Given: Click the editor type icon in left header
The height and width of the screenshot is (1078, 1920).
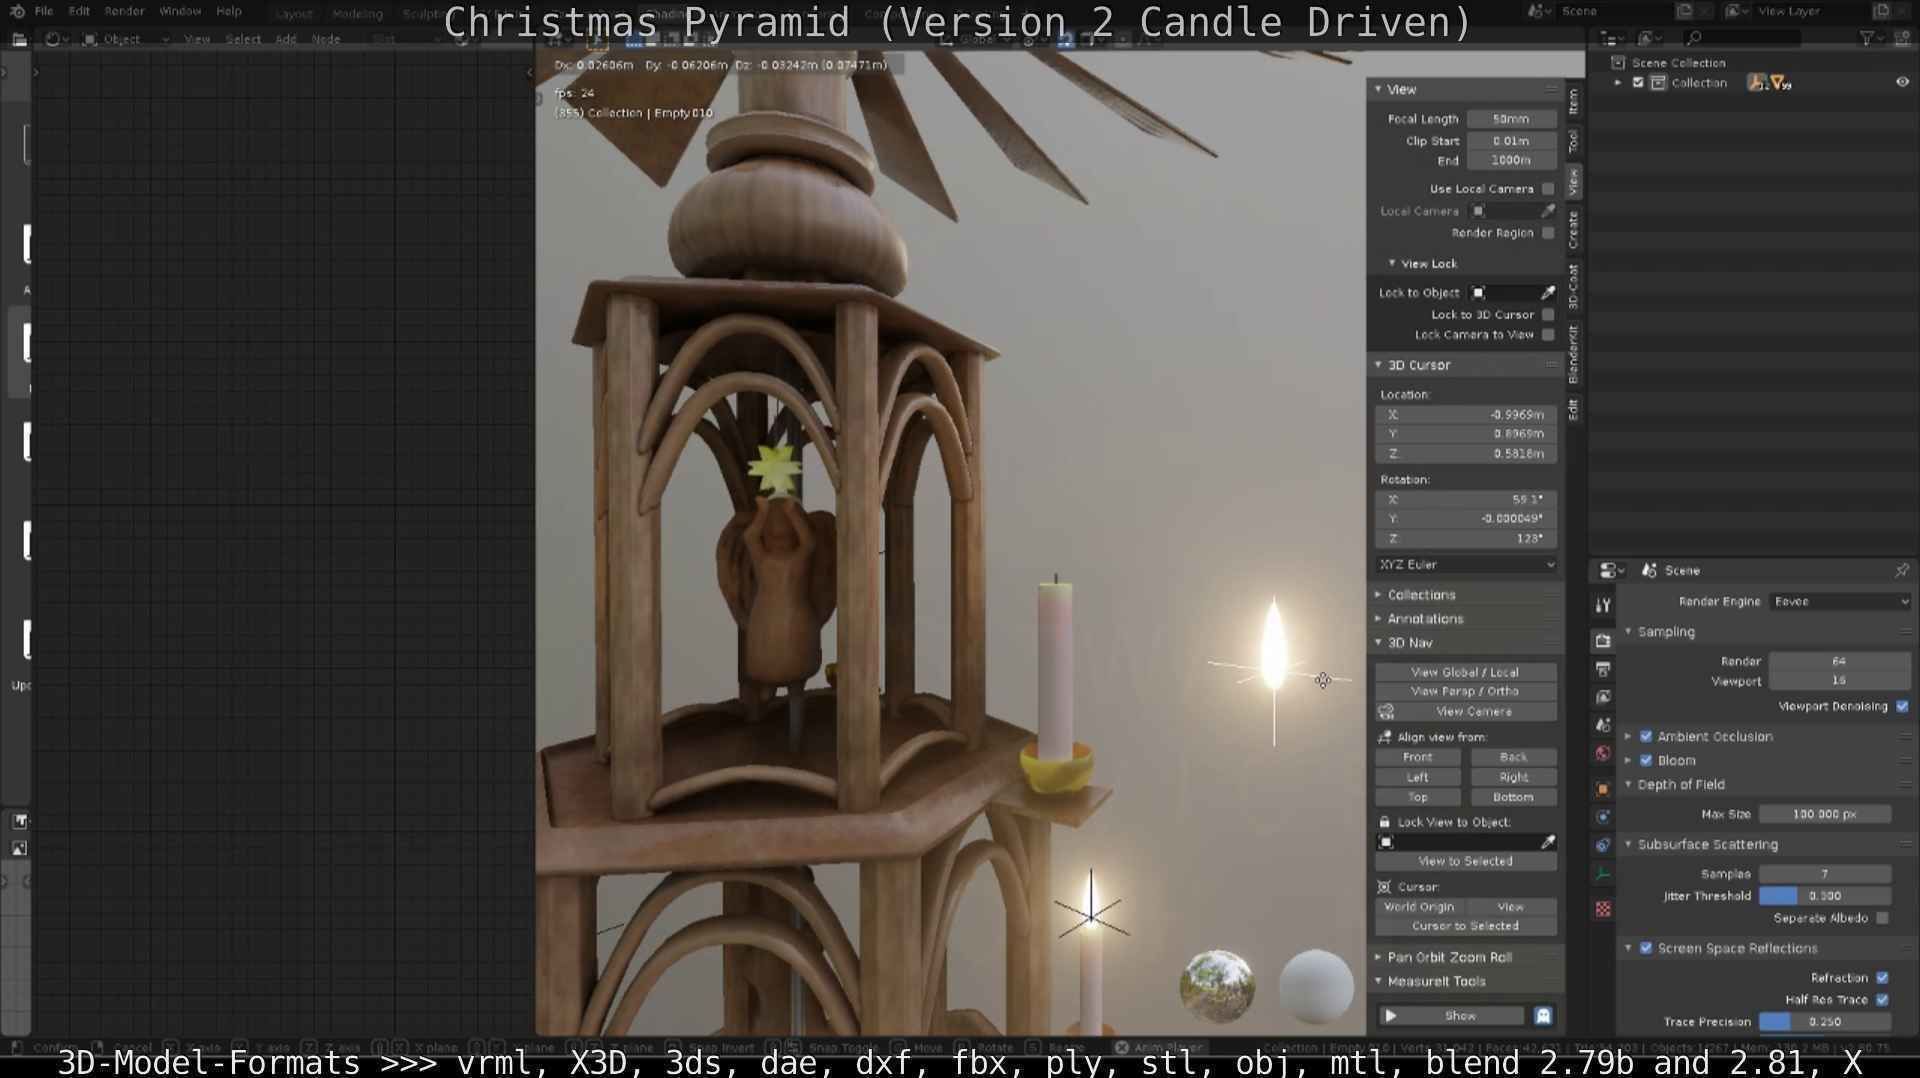Looking at the screenshot, I should coord(18,39).
